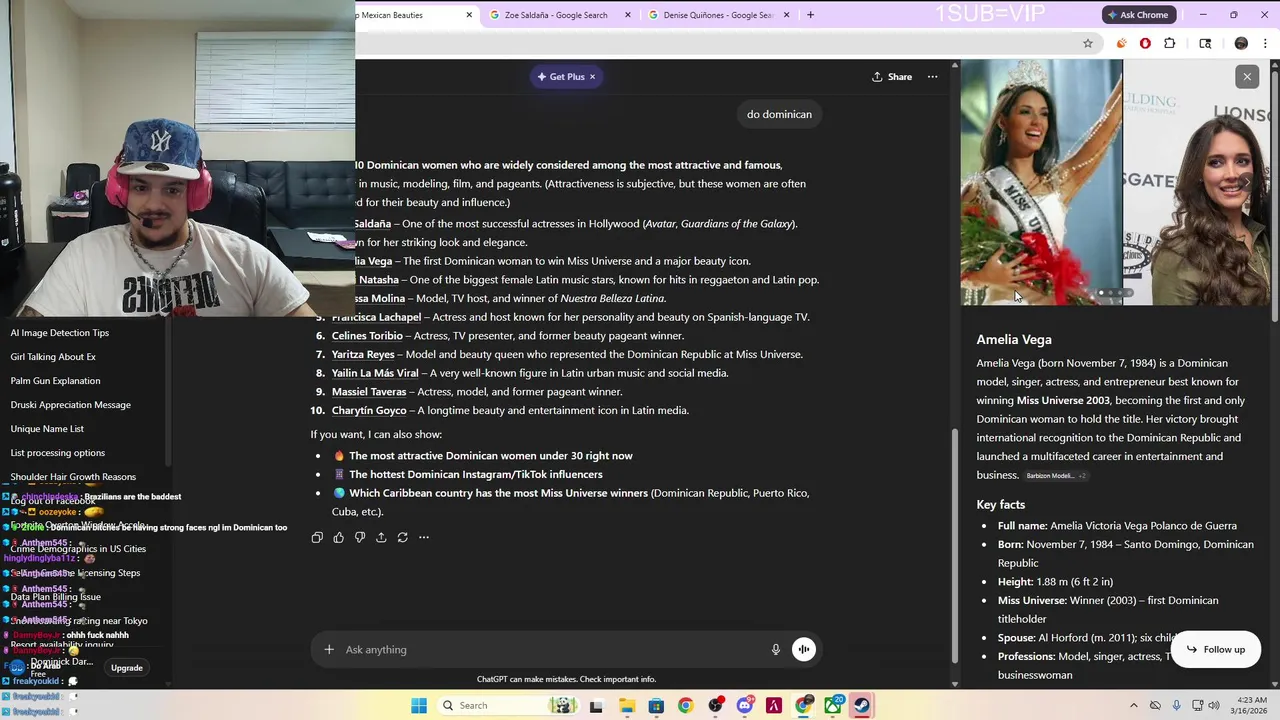
Task: Open the Windows Start menu
Action: tap(419, 706)
